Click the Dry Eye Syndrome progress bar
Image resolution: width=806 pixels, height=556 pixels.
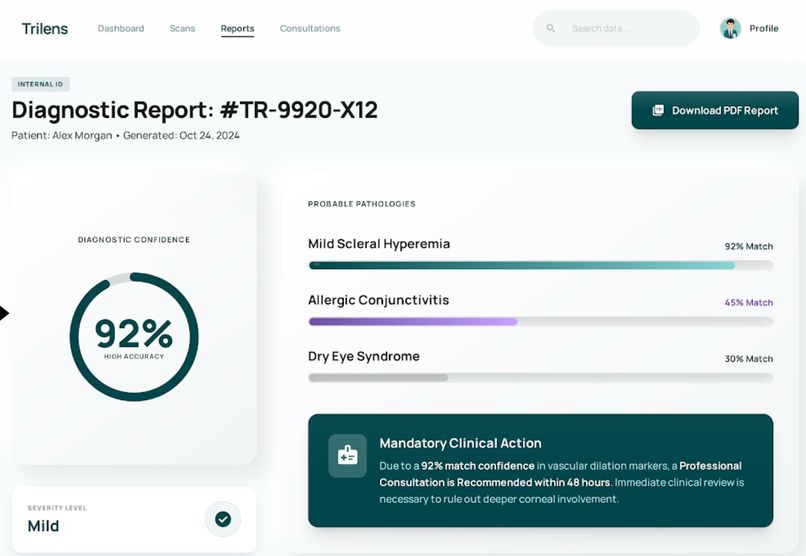[x=541, y=378]
